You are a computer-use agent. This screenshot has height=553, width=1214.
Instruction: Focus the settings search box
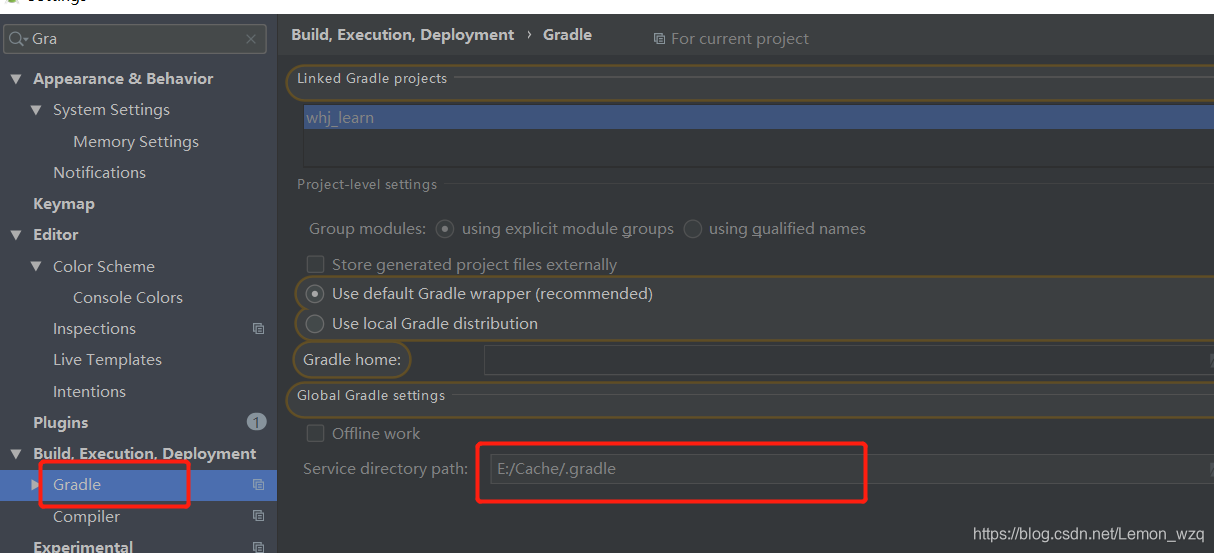point(135,39)
